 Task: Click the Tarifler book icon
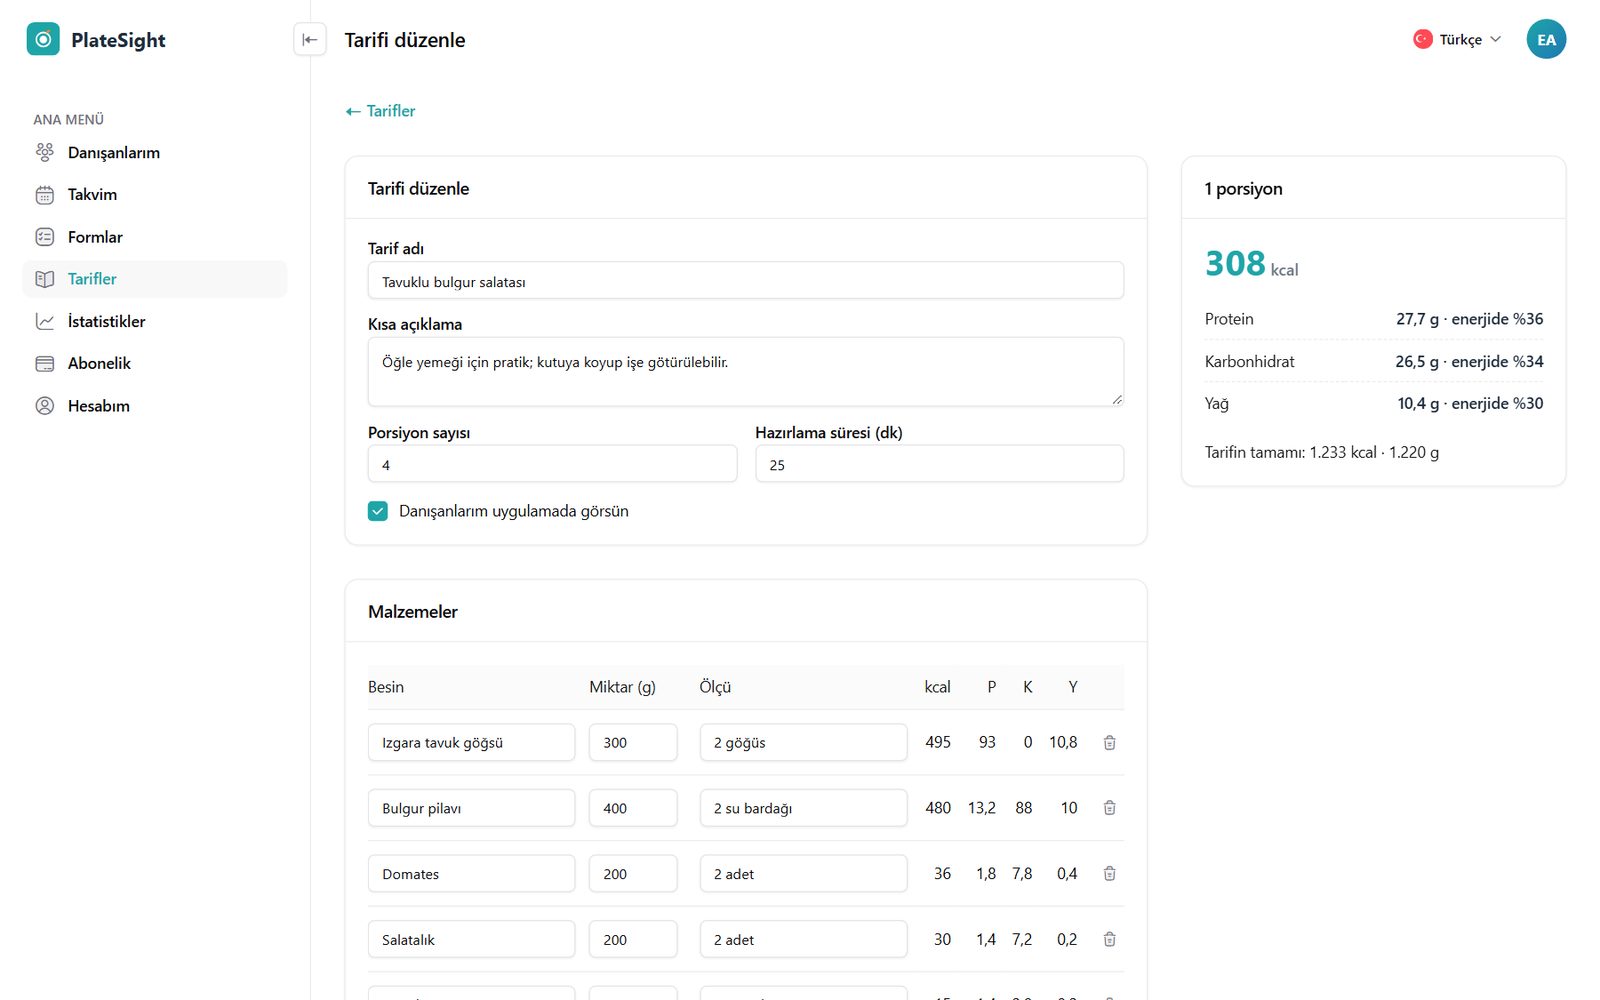tap(45, 279)
